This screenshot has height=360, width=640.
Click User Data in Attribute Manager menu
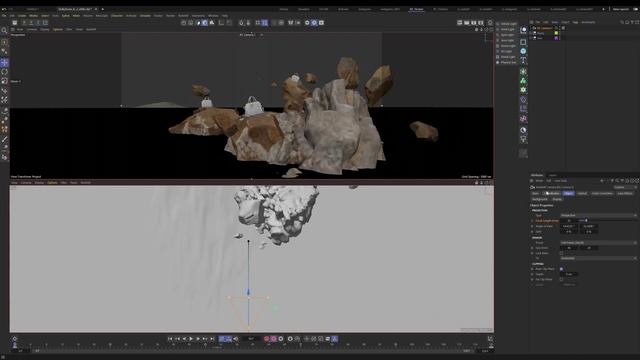pyautogui.click(x=560, y=180)
